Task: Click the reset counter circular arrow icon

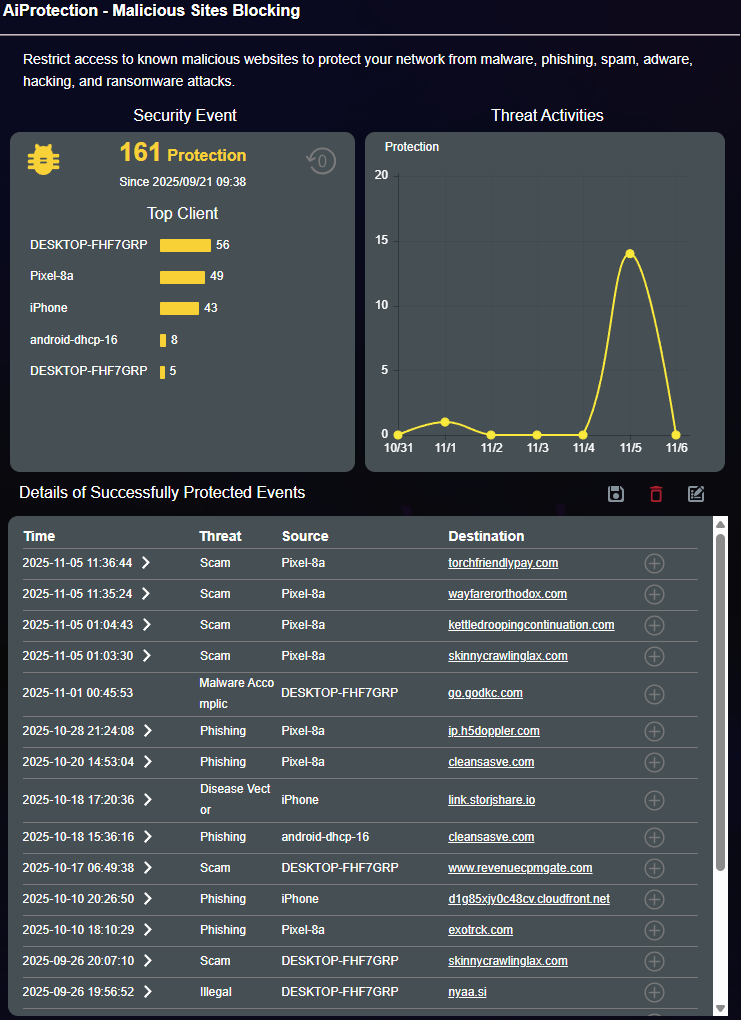Action: click(x=321, y=161)
